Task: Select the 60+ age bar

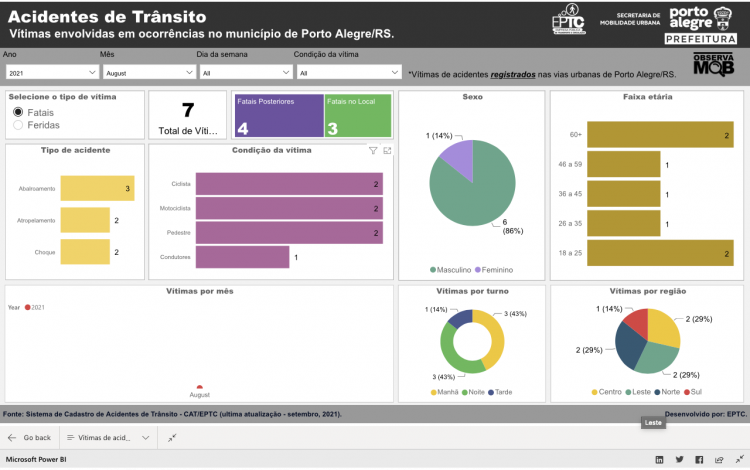Action: click(x=660, y=134)
